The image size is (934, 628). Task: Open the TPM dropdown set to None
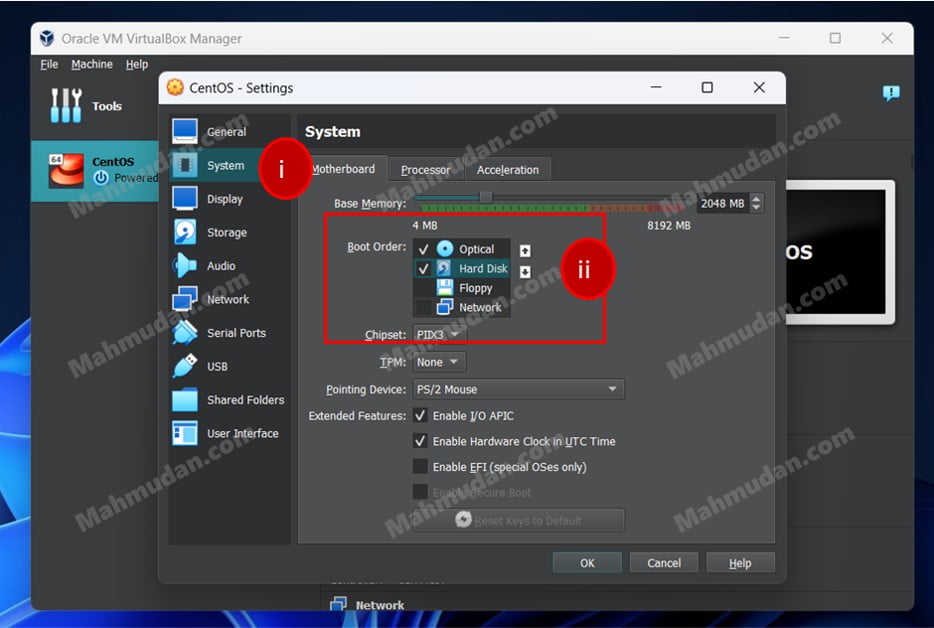pos(439,362)
